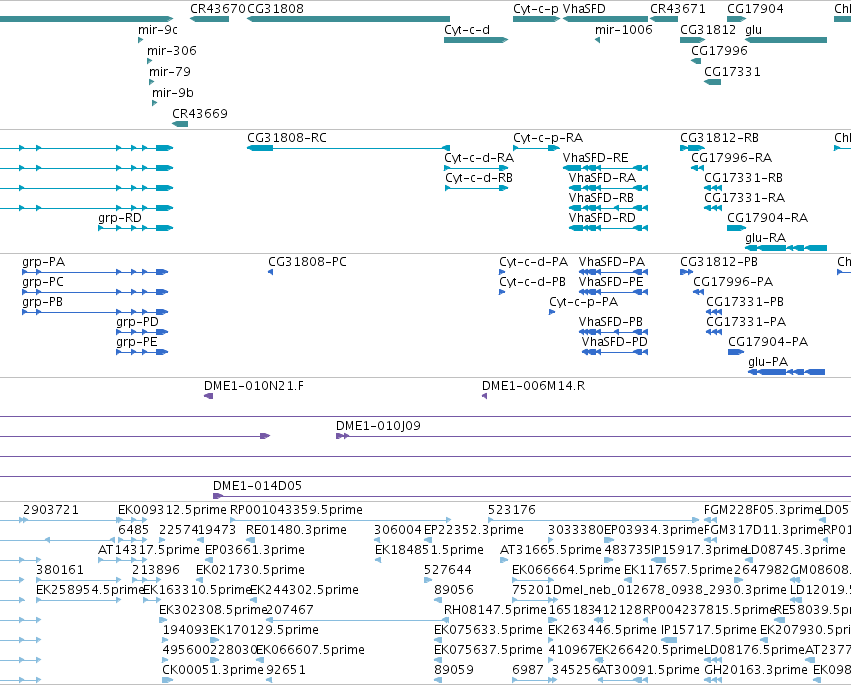851x685 pixels.
Task: Click the grp-PA protein label
Action: point(43,263)
